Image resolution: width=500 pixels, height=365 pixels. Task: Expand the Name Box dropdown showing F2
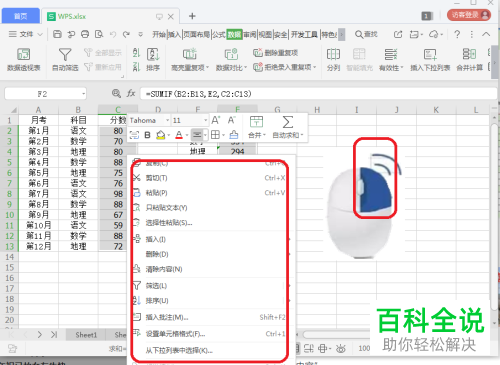coord(83,94)
